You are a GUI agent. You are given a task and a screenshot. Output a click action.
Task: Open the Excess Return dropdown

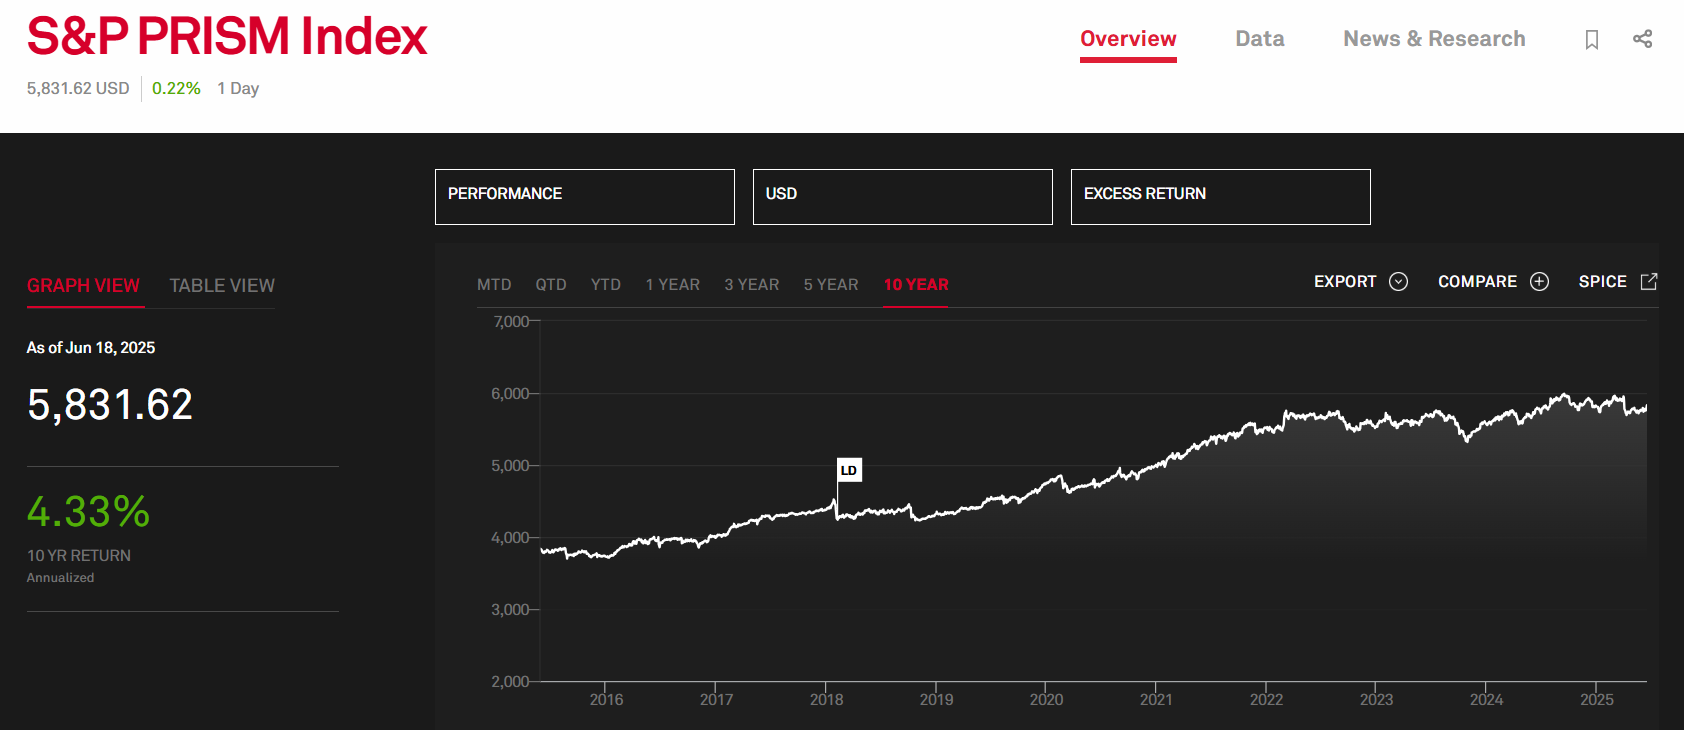point(1221,197)
